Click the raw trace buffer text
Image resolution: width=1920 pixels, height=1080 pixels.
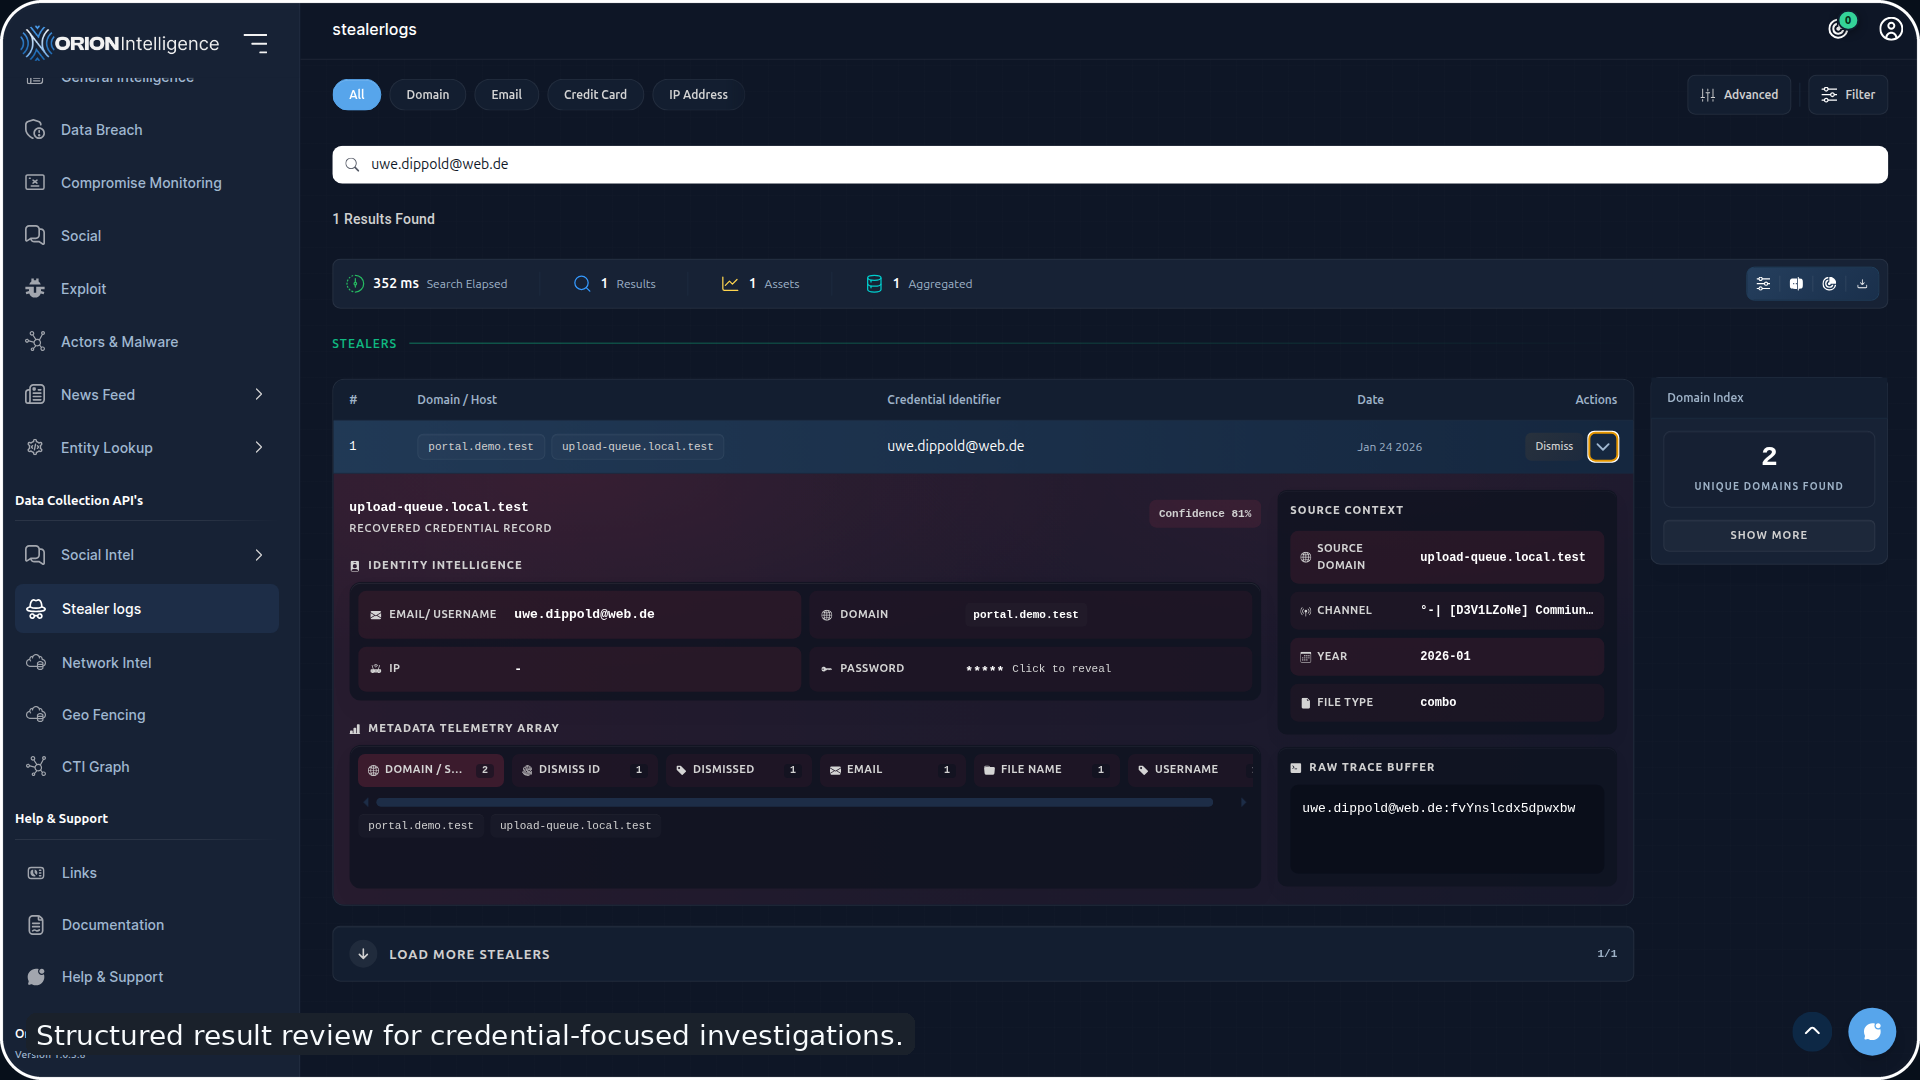tap(1439, 808)
